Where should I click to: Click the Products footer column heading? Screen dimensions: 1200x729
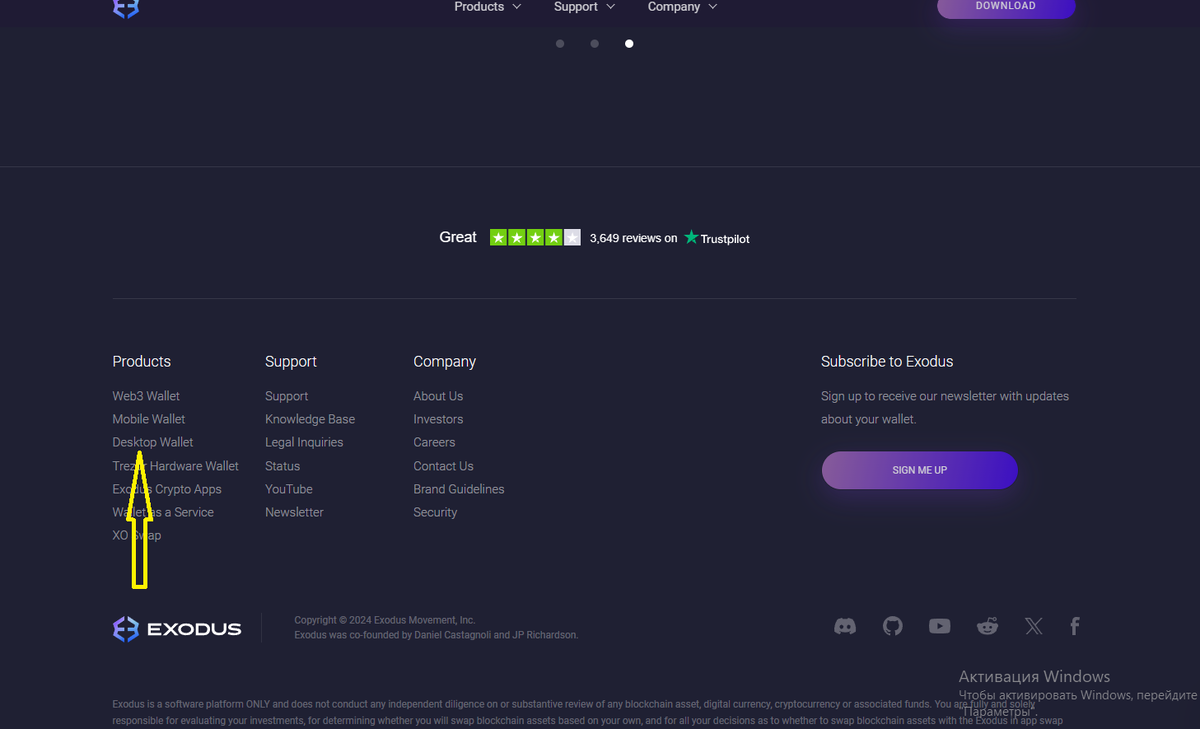point(142,361)
